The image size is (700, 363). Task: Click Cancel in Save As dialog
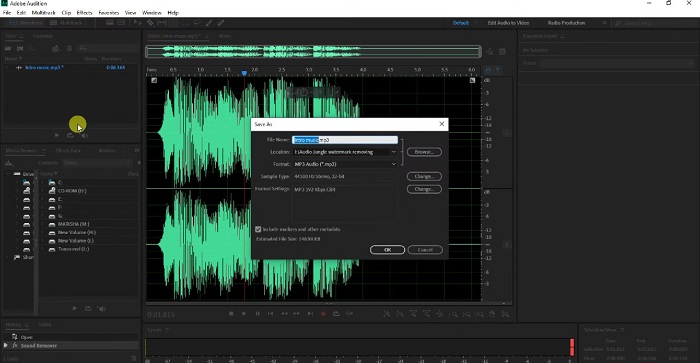click(x=425, y=250)
